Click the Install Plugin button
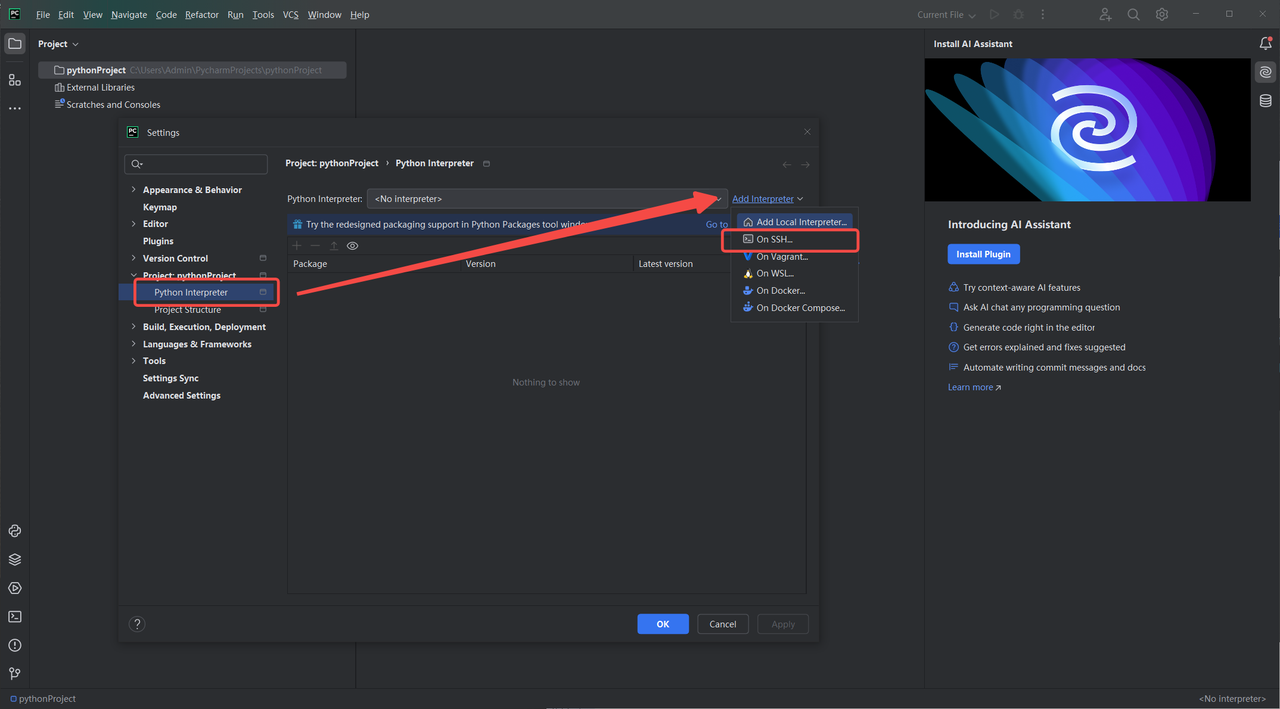This screenshot has height=709, width=1280. (983, 254)
